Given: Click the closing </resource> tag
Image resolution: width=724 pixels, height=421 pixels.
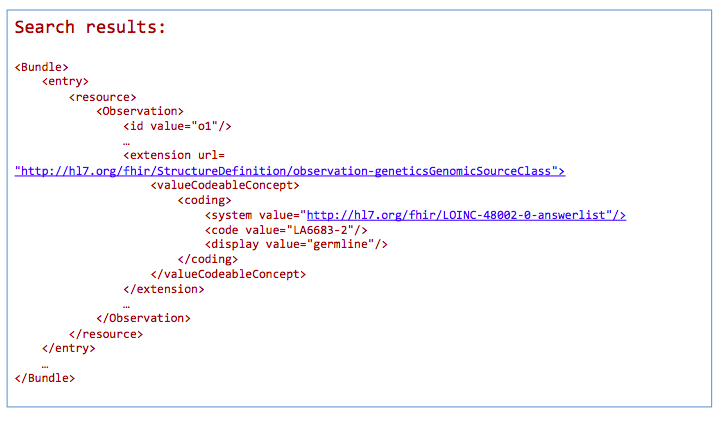Looking at the screenshot, I should click(x=106, y=333).
